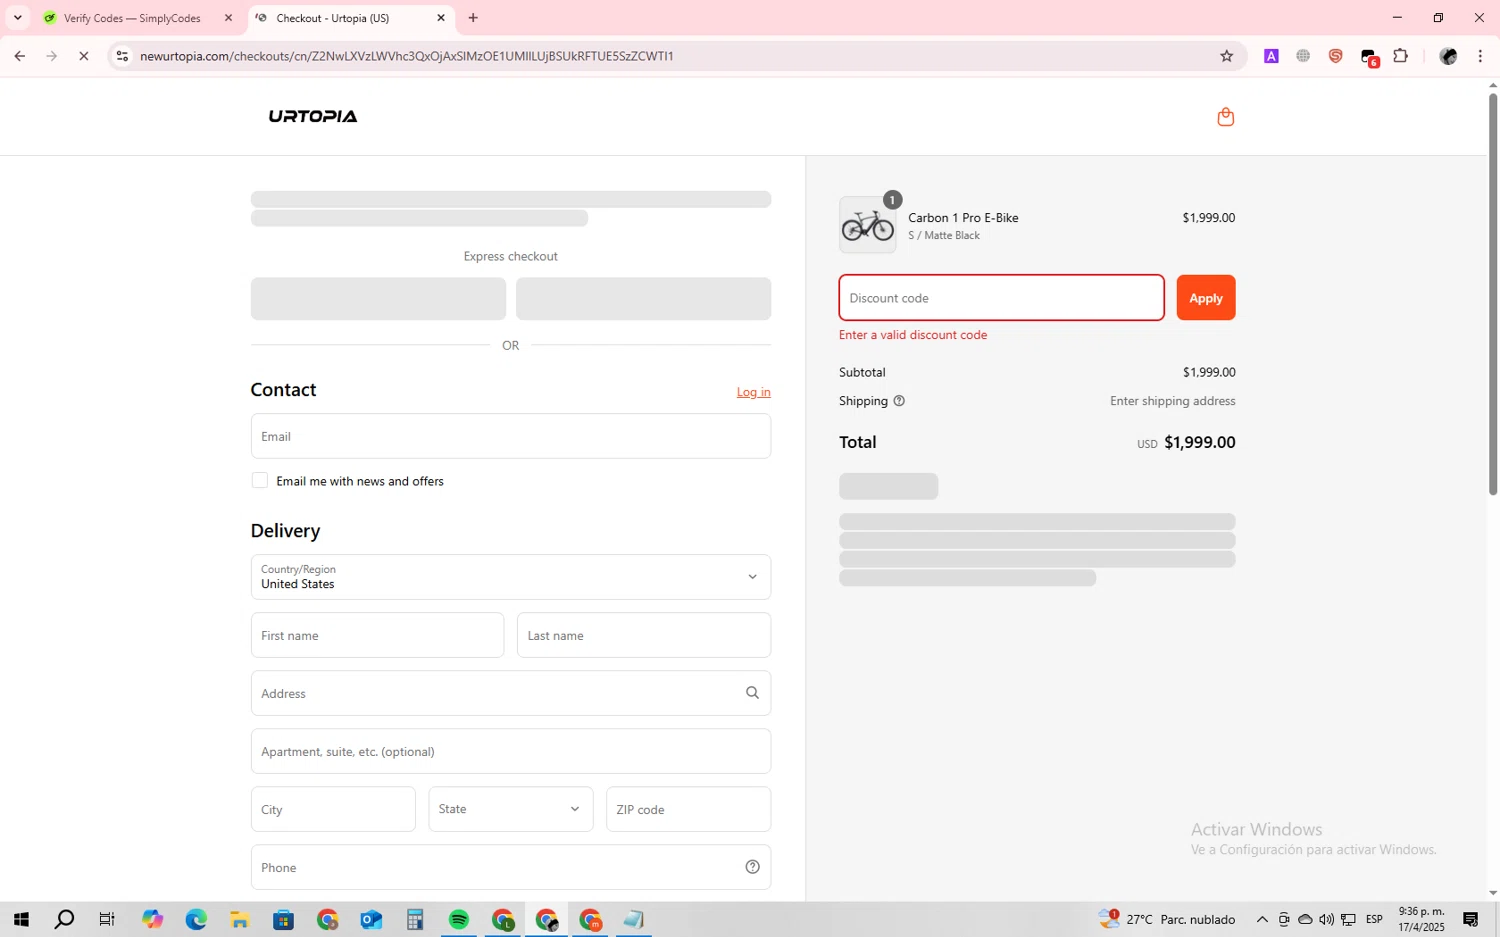Click 'Enter shipping address' text
The height and width of the screenshot is (937, 1500).
pyautogui.click(x=1173, y=401)
